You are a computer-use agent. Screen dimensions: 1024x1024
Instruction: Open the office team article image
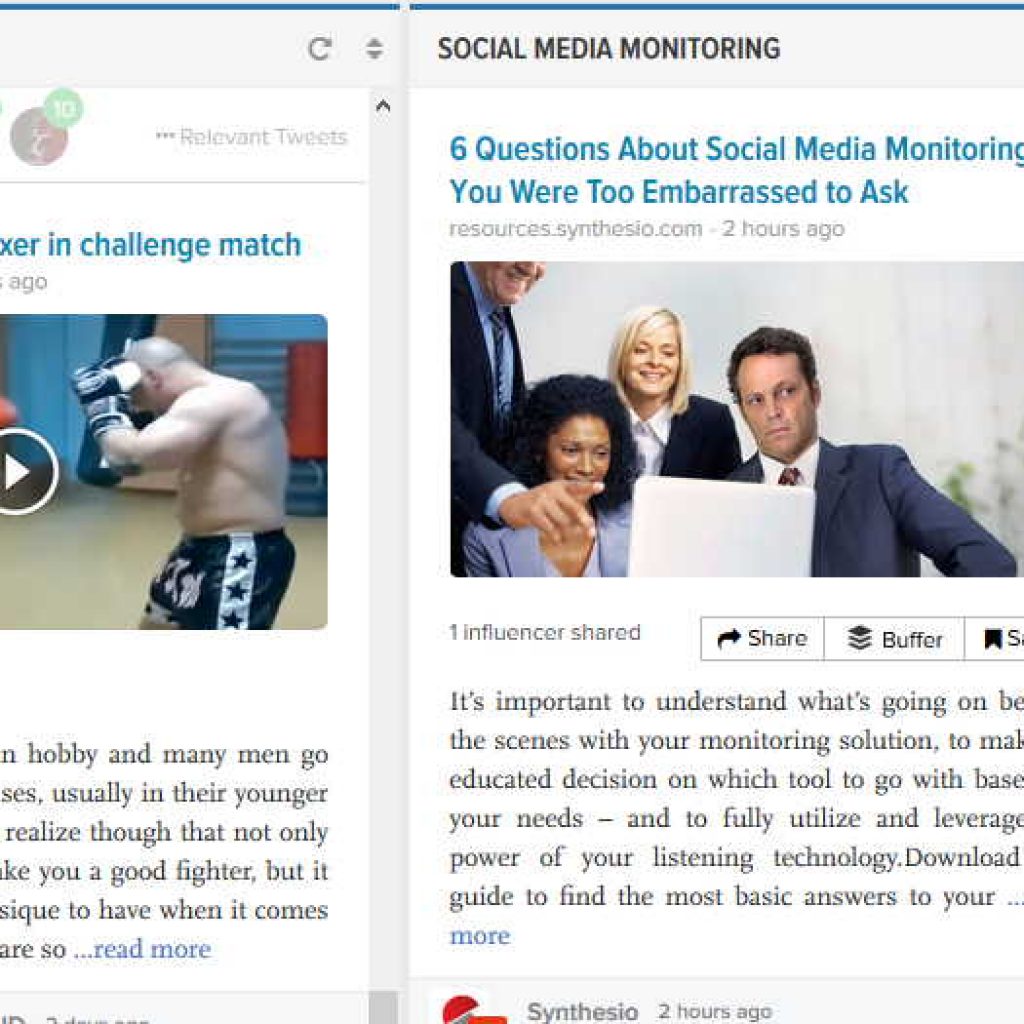737,419
